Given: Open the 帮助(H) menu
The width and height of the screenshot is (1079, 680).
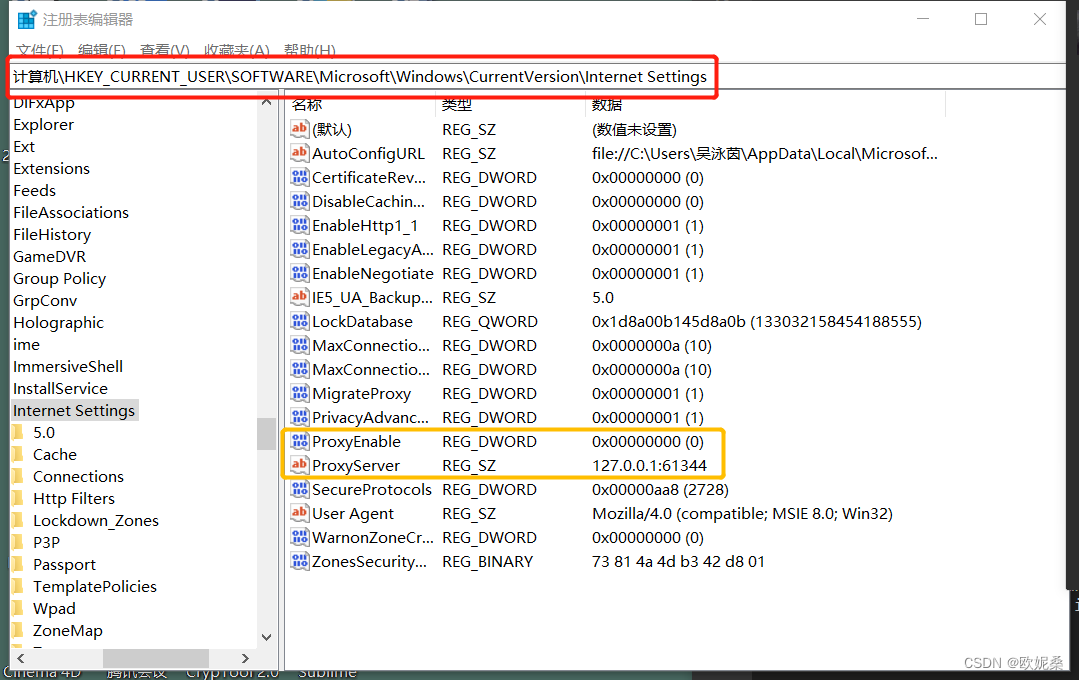Looking at the screenshot, I should 310,50.
